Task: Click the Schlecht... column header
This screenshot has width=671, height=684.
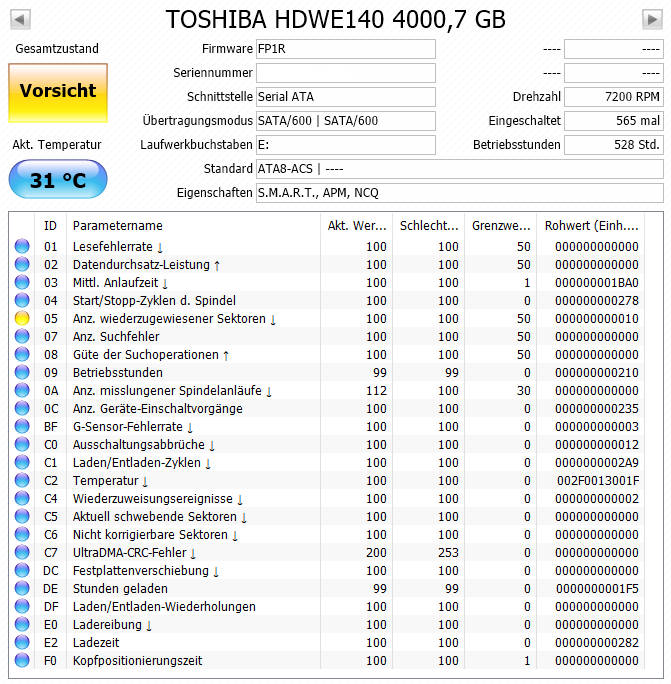Action: [429, 226]
